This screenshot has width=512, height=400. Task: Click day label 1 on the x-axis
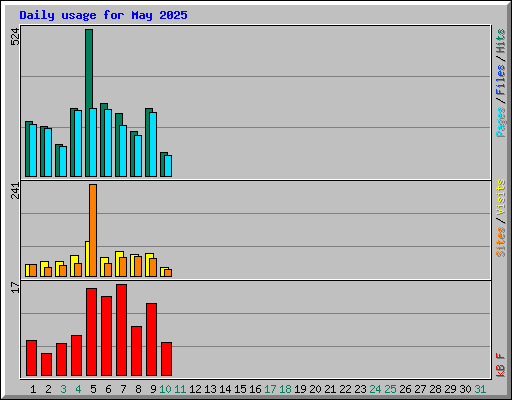(x=33, y=389)
